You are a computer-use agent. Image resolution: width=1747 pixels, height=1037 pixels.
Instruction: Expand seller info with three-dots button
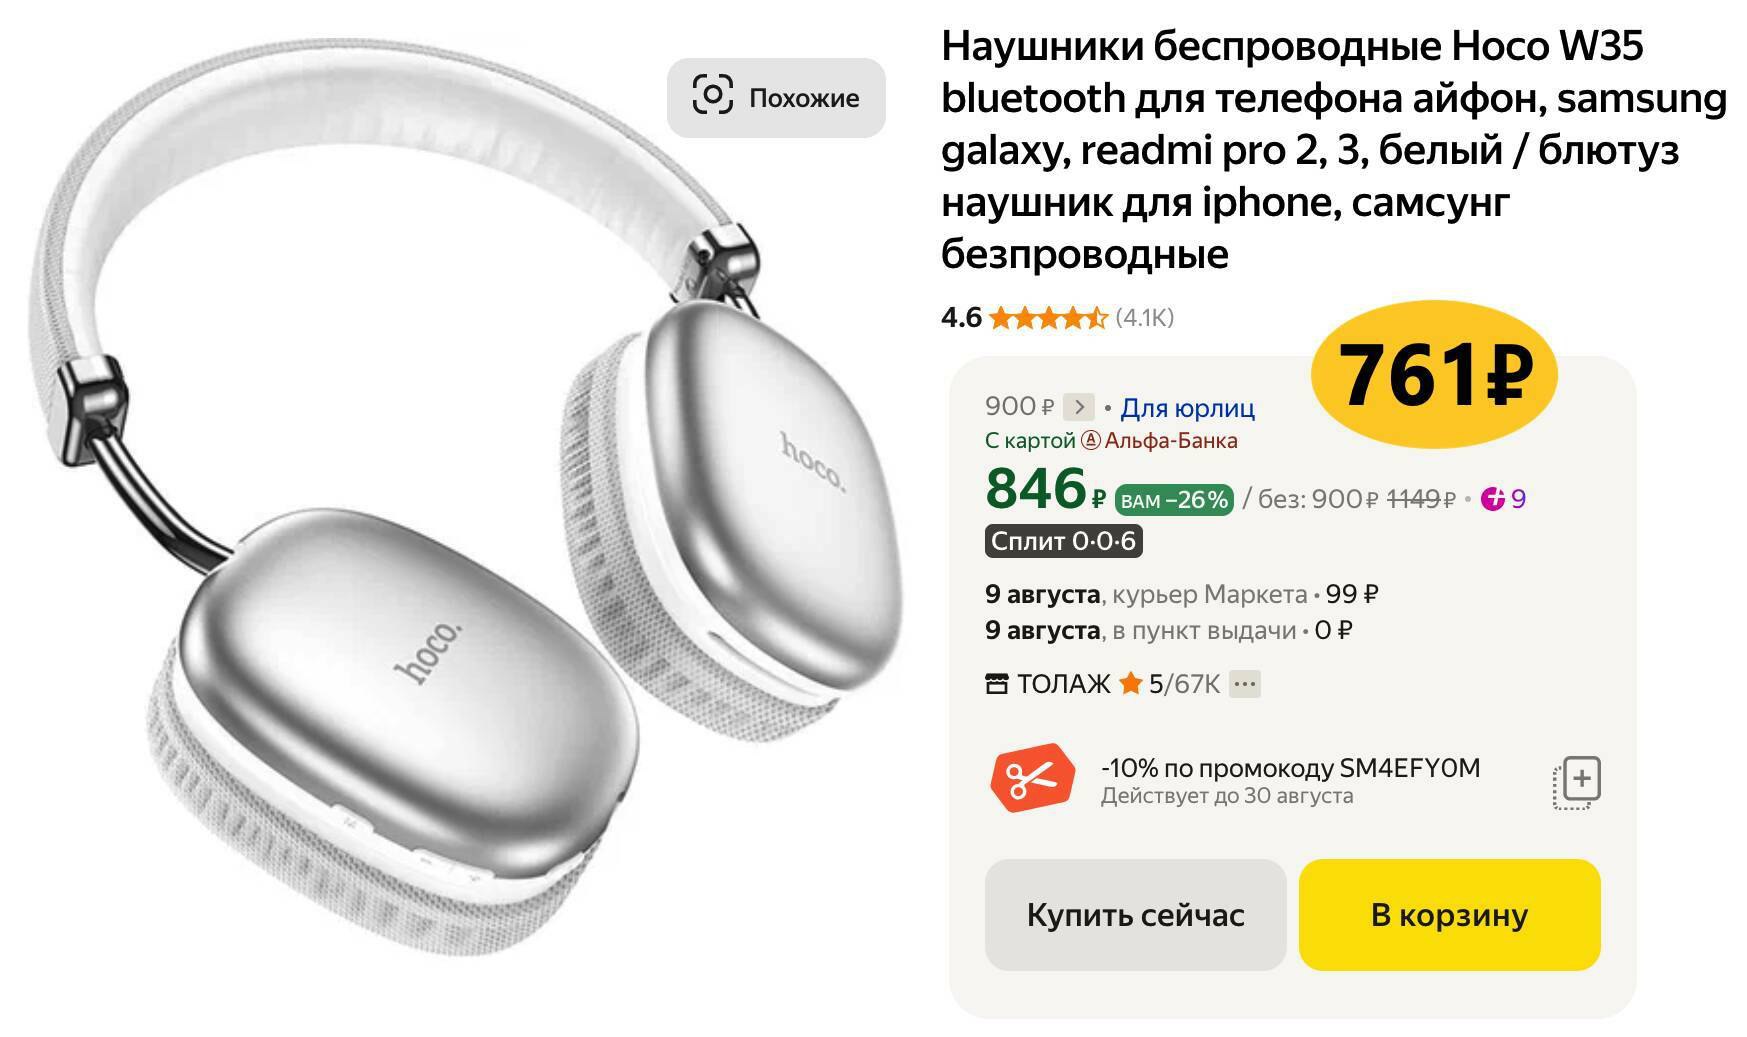1244,684
